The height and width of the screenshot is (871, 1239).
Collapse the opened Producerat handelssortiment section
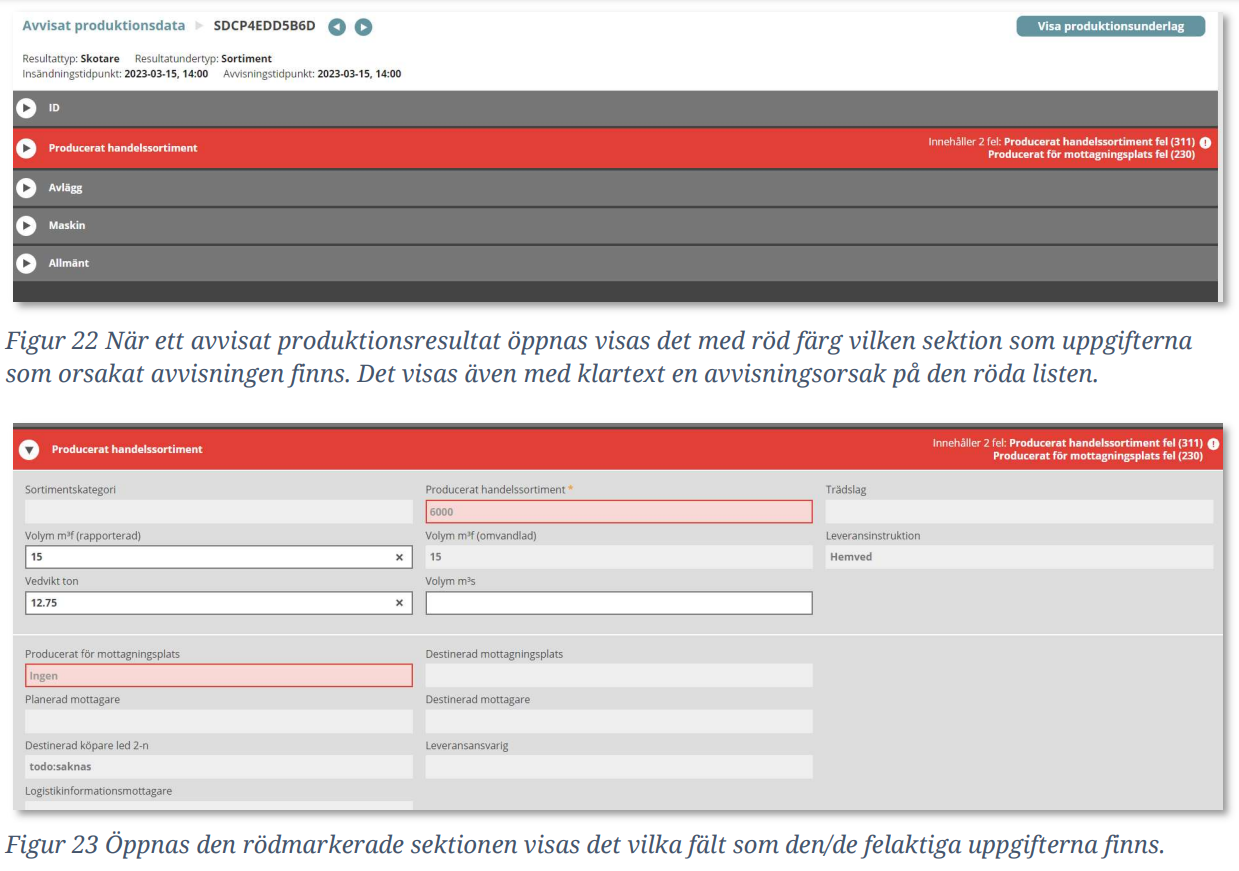pos(29,450)
